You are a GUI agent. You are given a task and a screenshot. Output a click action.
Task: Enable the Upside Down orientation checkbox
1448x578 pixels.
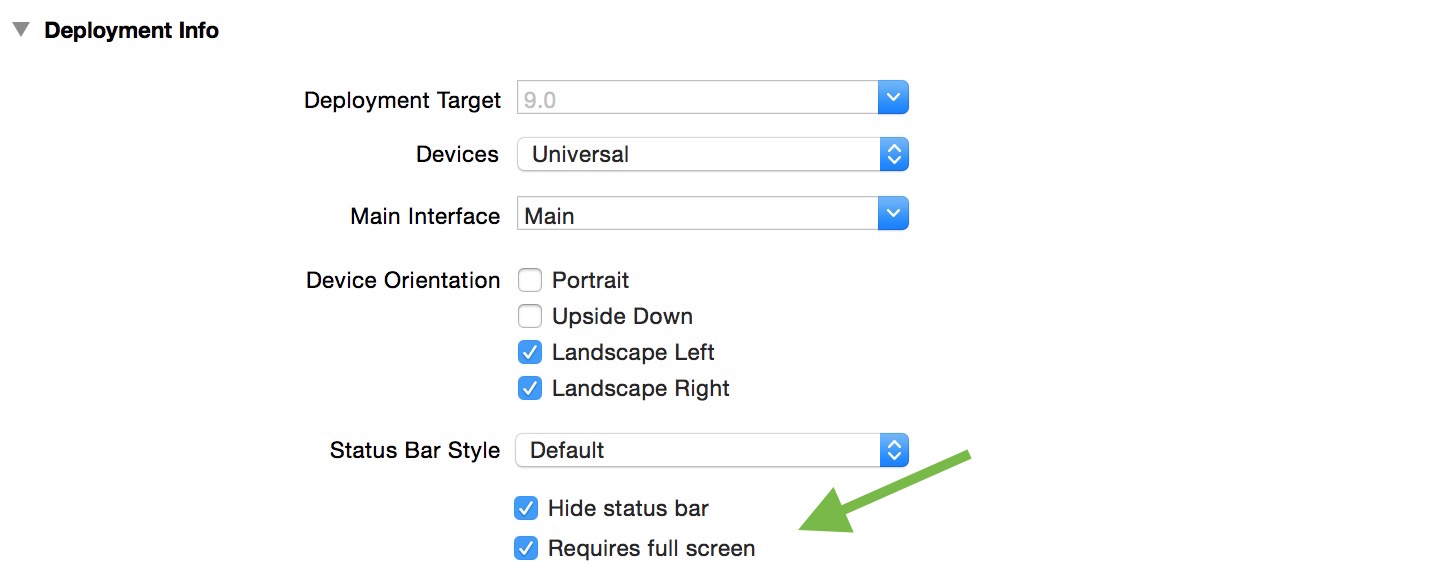[x=529, y=316]
